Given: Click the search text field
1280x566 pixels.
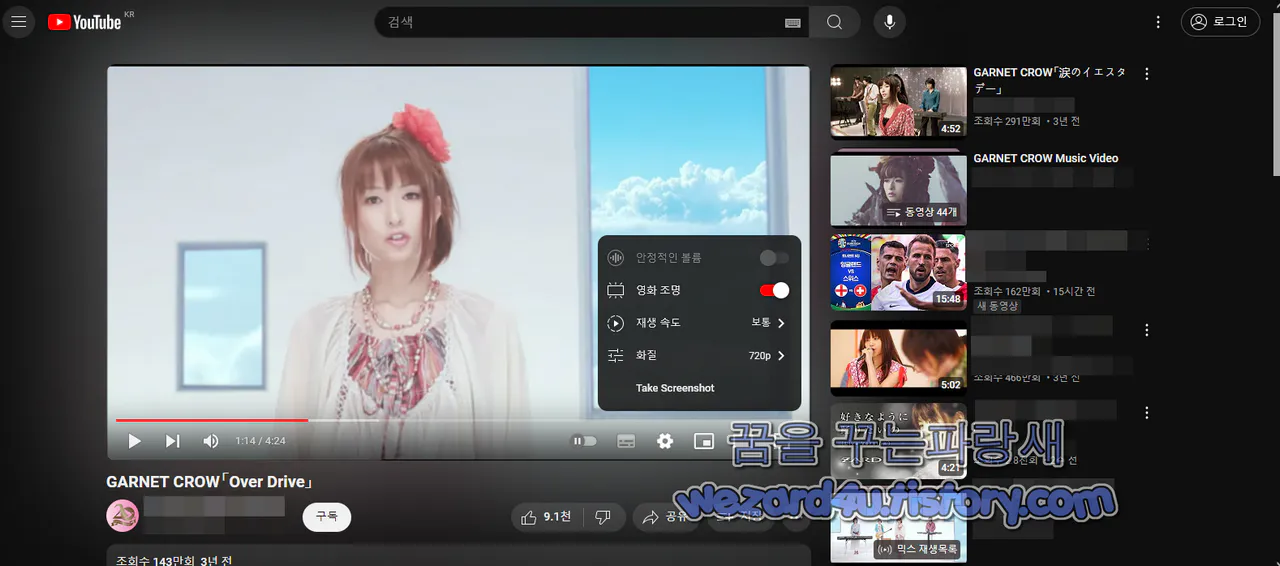Looking at the screenshot, I should pyautogui.click(x=593, y=22).
